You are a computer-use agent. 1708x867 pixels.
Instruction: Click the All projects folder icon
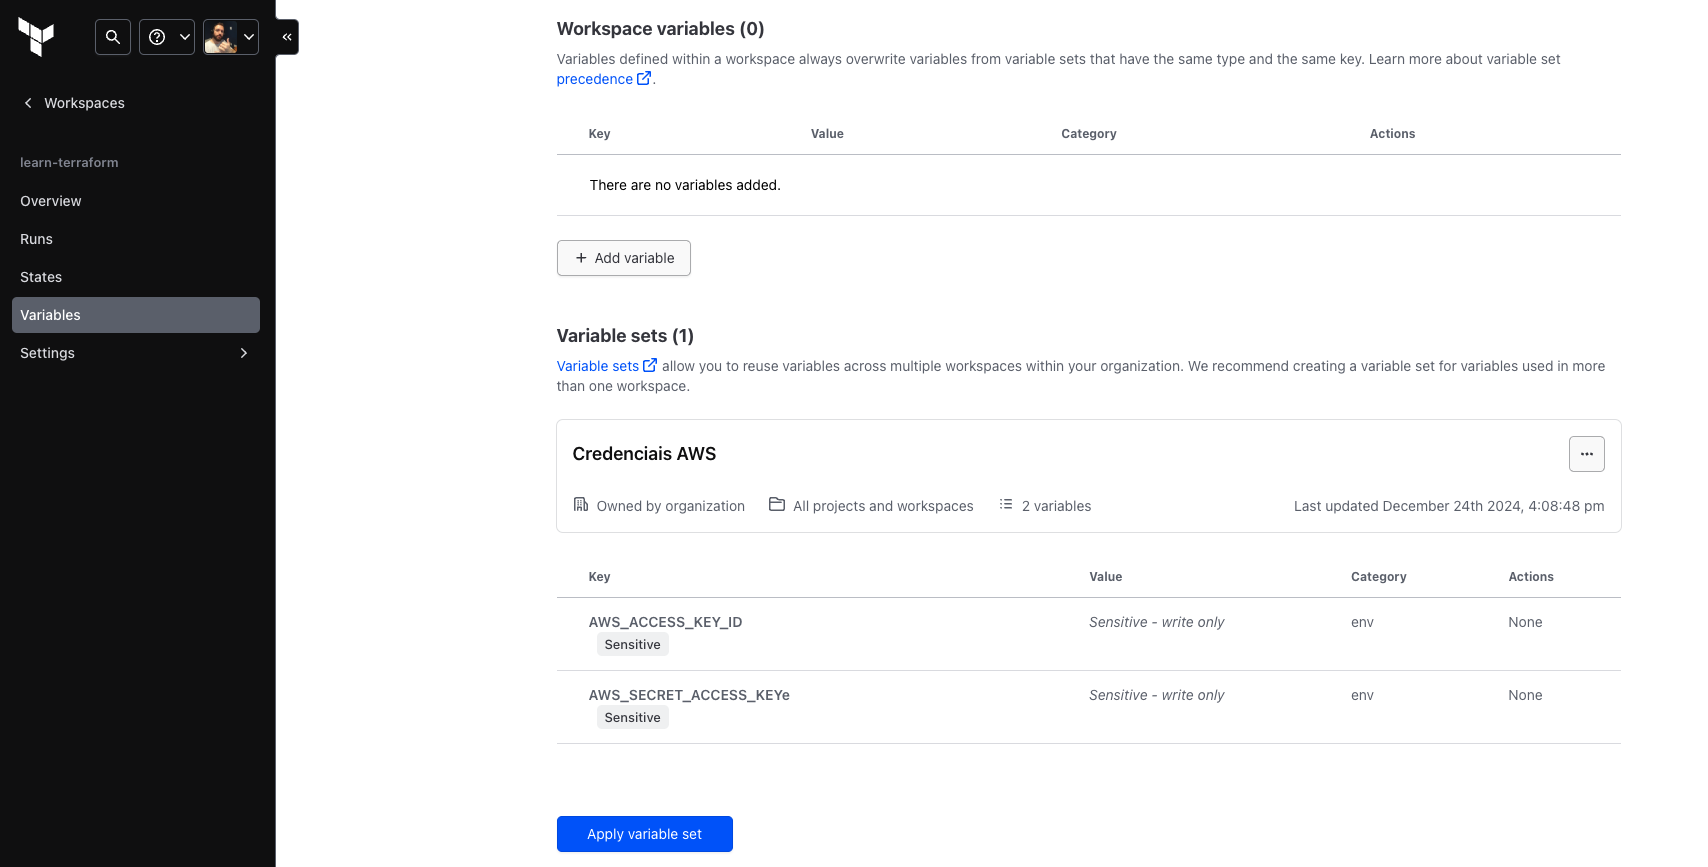777,505
